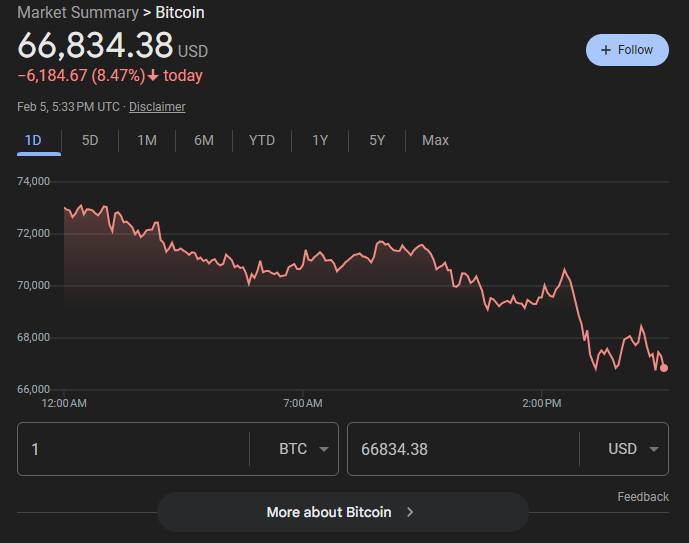Click the Follow button
This screenshot has width=689, height=543.
click(627, 50)
